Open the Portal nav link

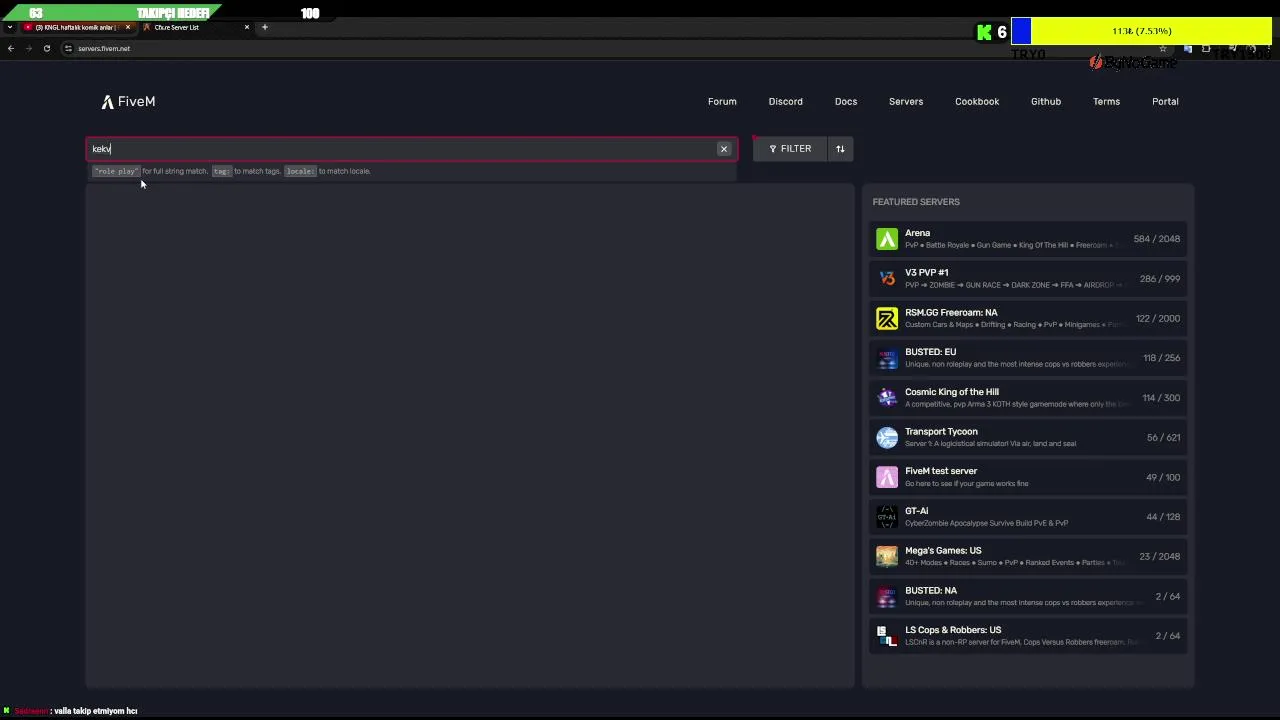coord(1165,101)
